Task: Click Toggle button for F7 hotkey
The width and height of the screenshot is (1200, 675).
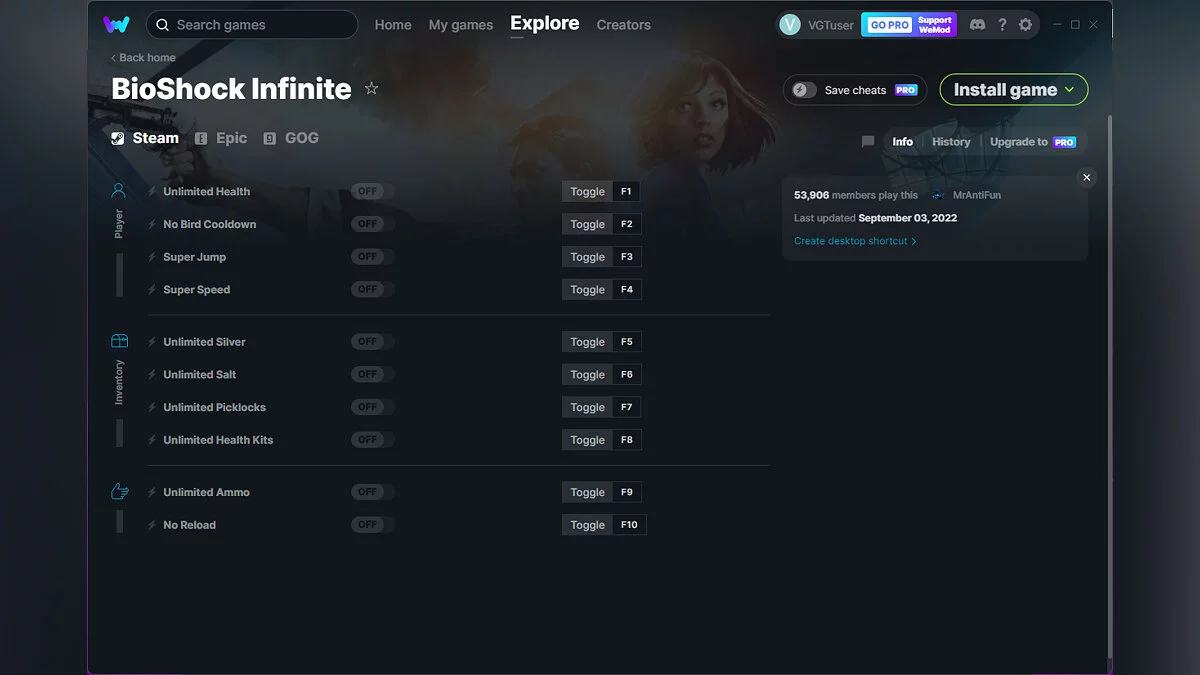Action: coord(587,407)
